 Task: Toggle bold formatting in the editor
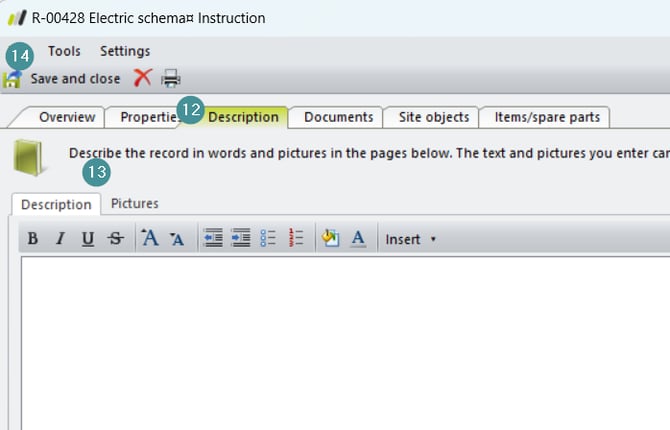pos(33,239)
